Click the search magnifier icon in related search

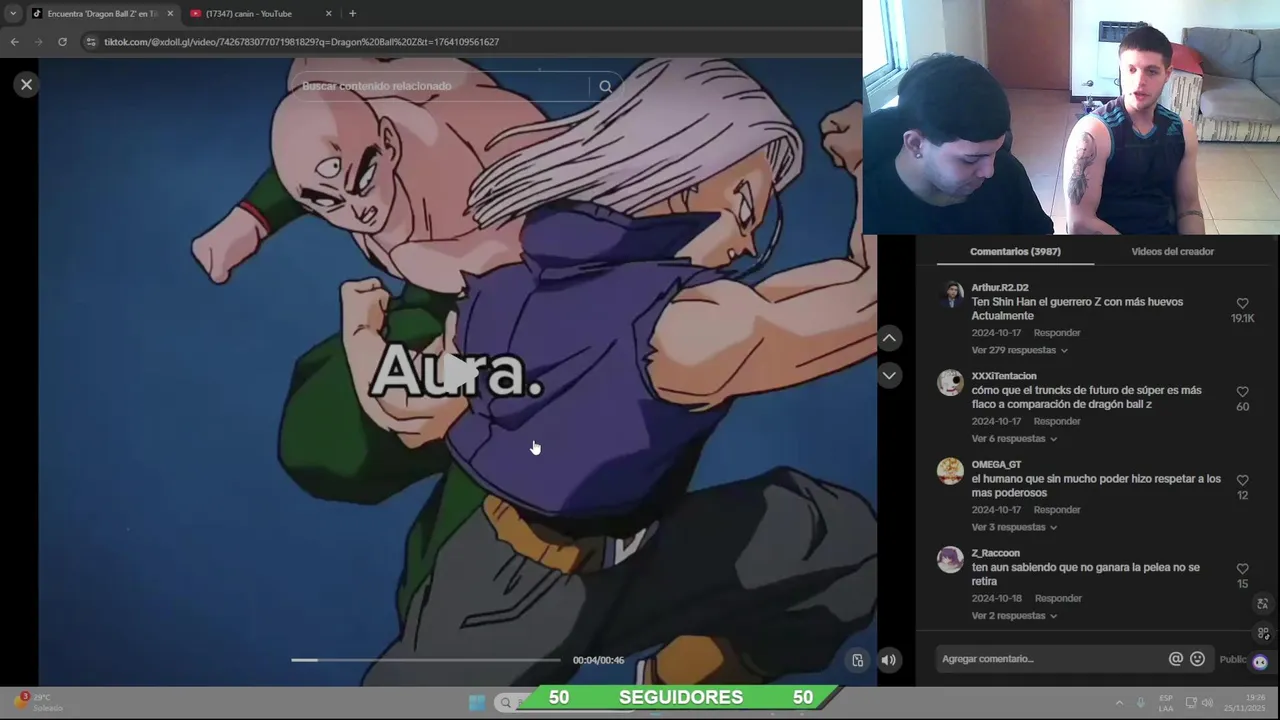[x=605, y=86]
